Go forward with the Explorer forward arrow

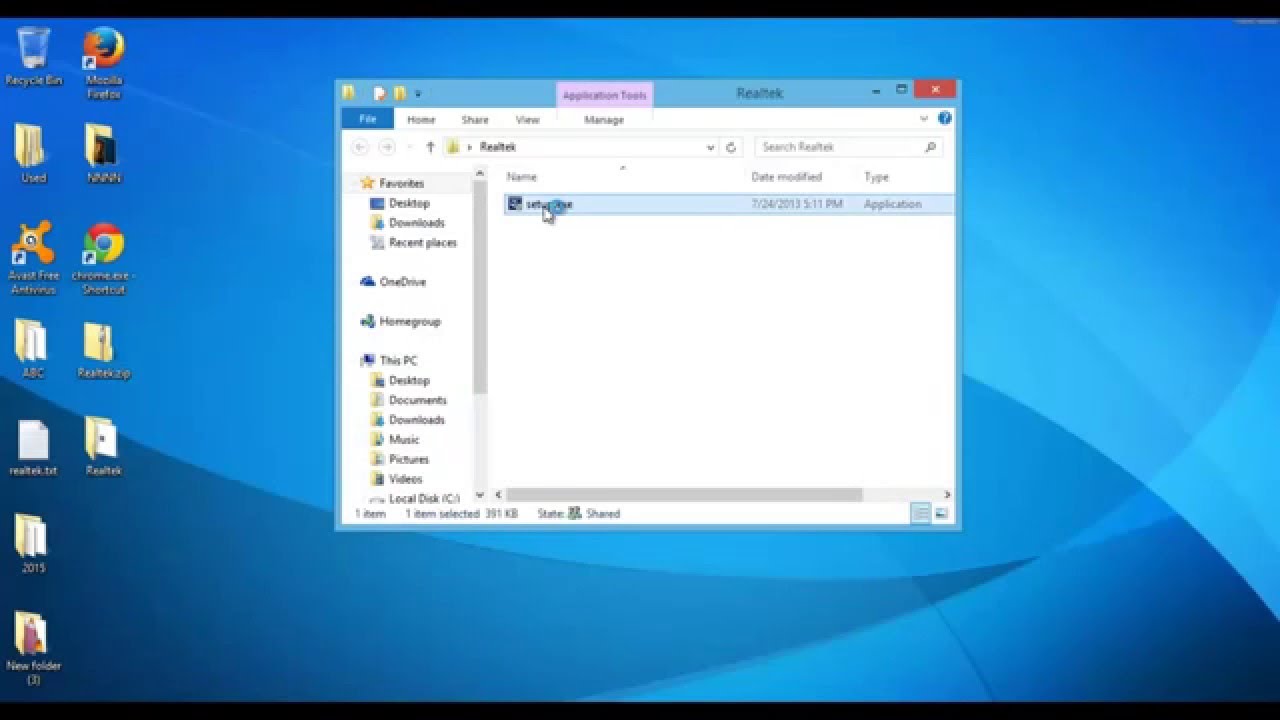click(388, 147)
